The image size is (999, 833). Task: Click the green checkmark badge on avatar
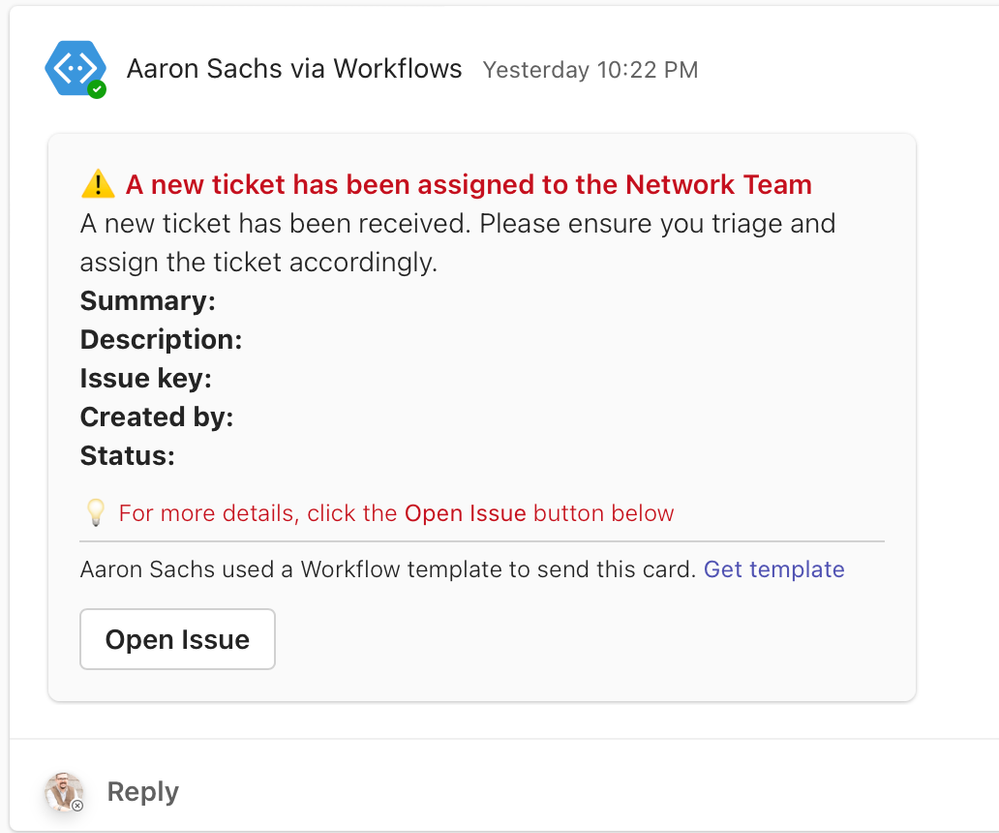(x=97, y=90)
